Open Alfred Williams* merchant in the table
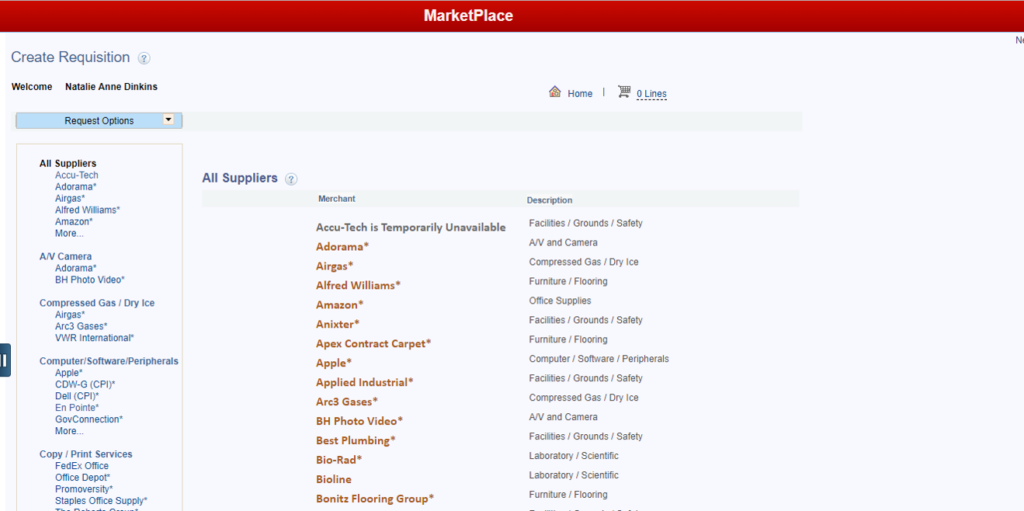1024x511 pixels. 359,286
